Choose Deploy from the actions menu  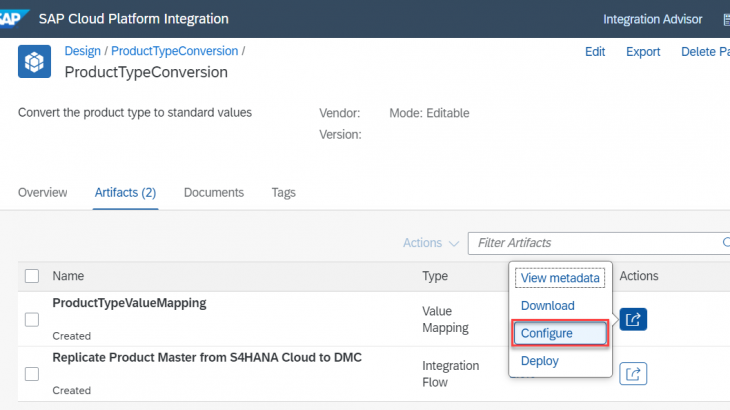click(x=540, y=361)
